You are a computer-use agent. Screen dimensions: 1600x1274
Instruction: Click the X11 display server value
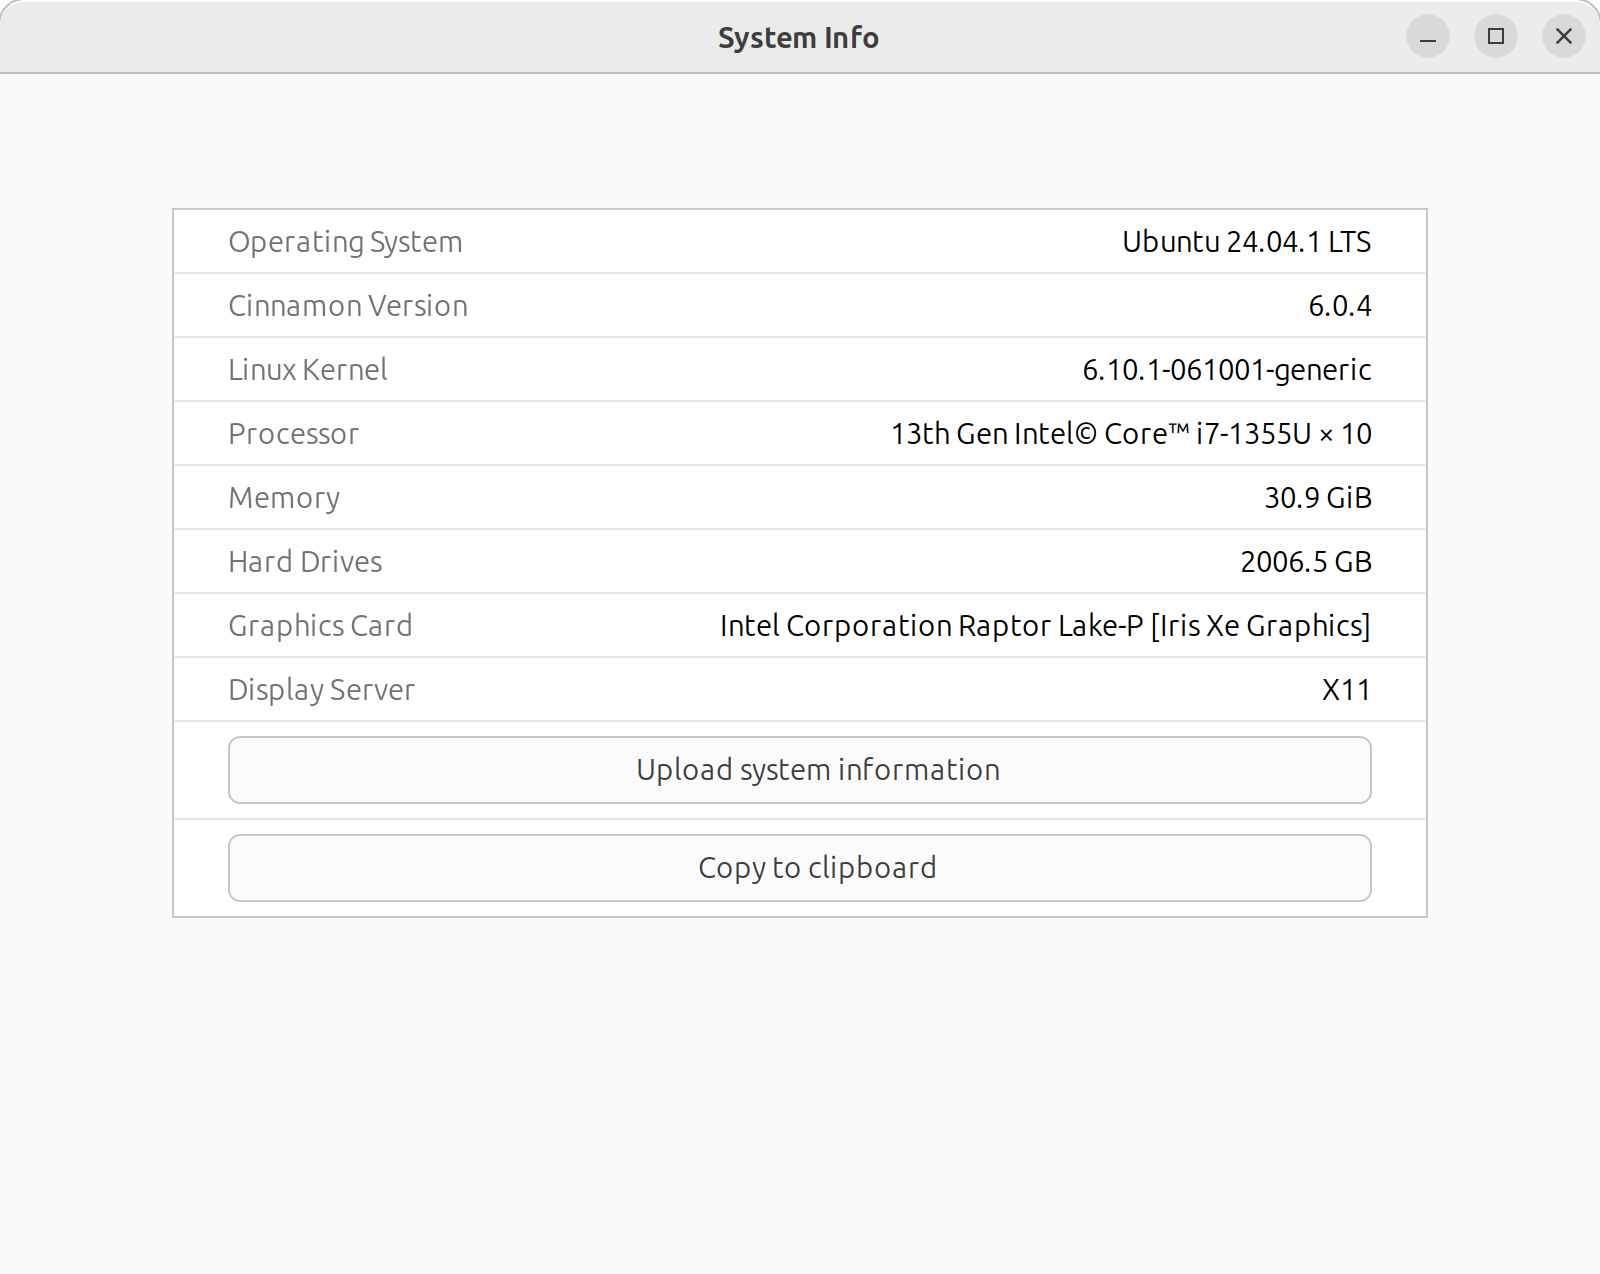pos(1346,690)
